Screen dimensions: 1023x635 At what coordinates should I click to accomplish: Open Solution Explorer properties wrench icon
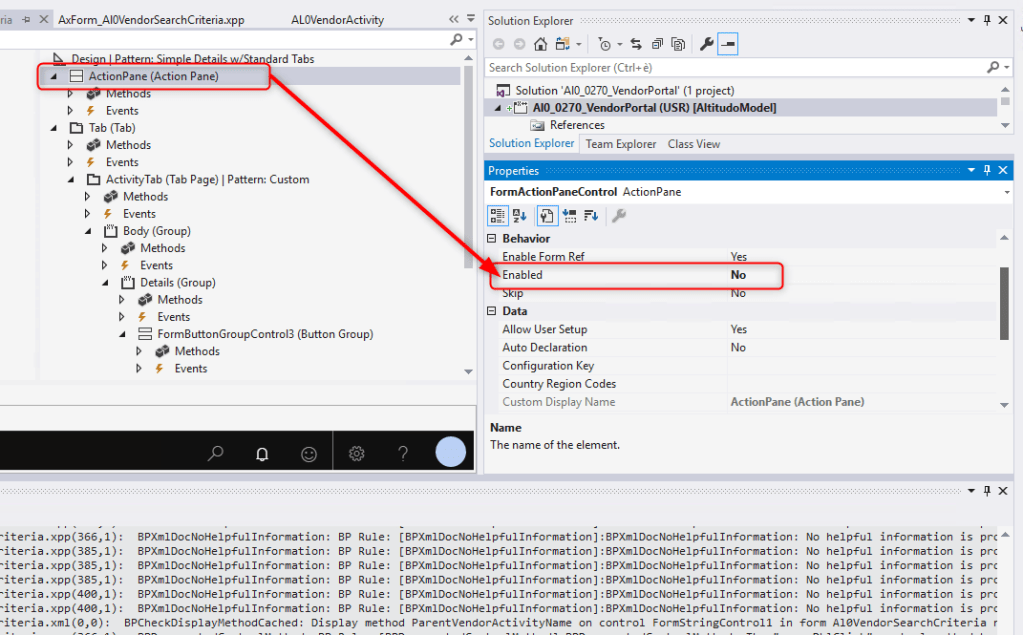(706, 44)
